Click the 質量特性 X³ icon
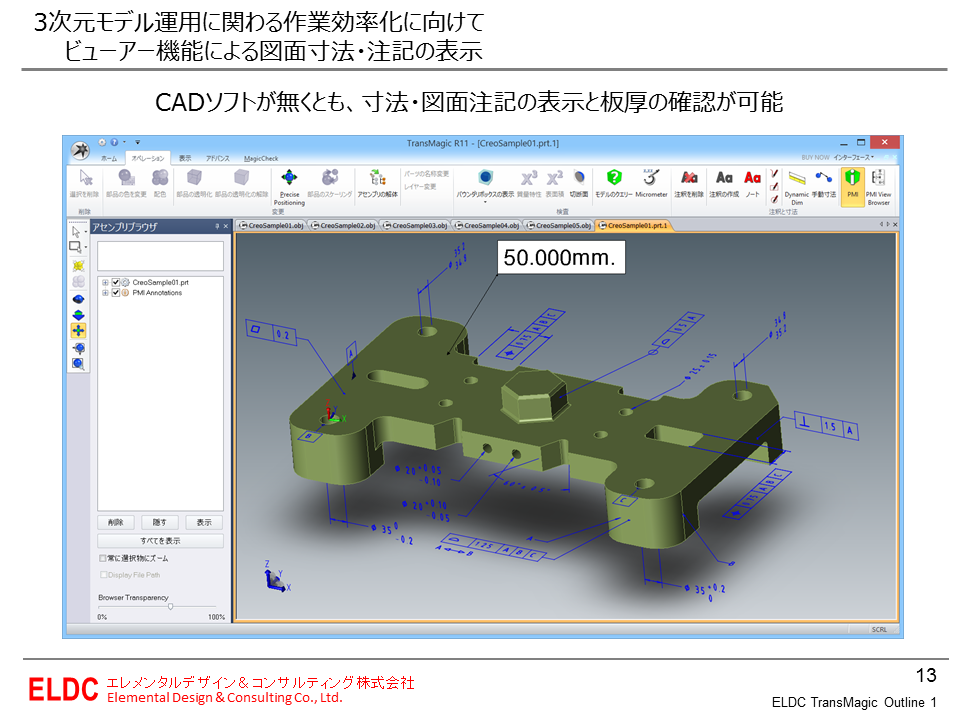This screenshot has height=720, width=960. 529,178
